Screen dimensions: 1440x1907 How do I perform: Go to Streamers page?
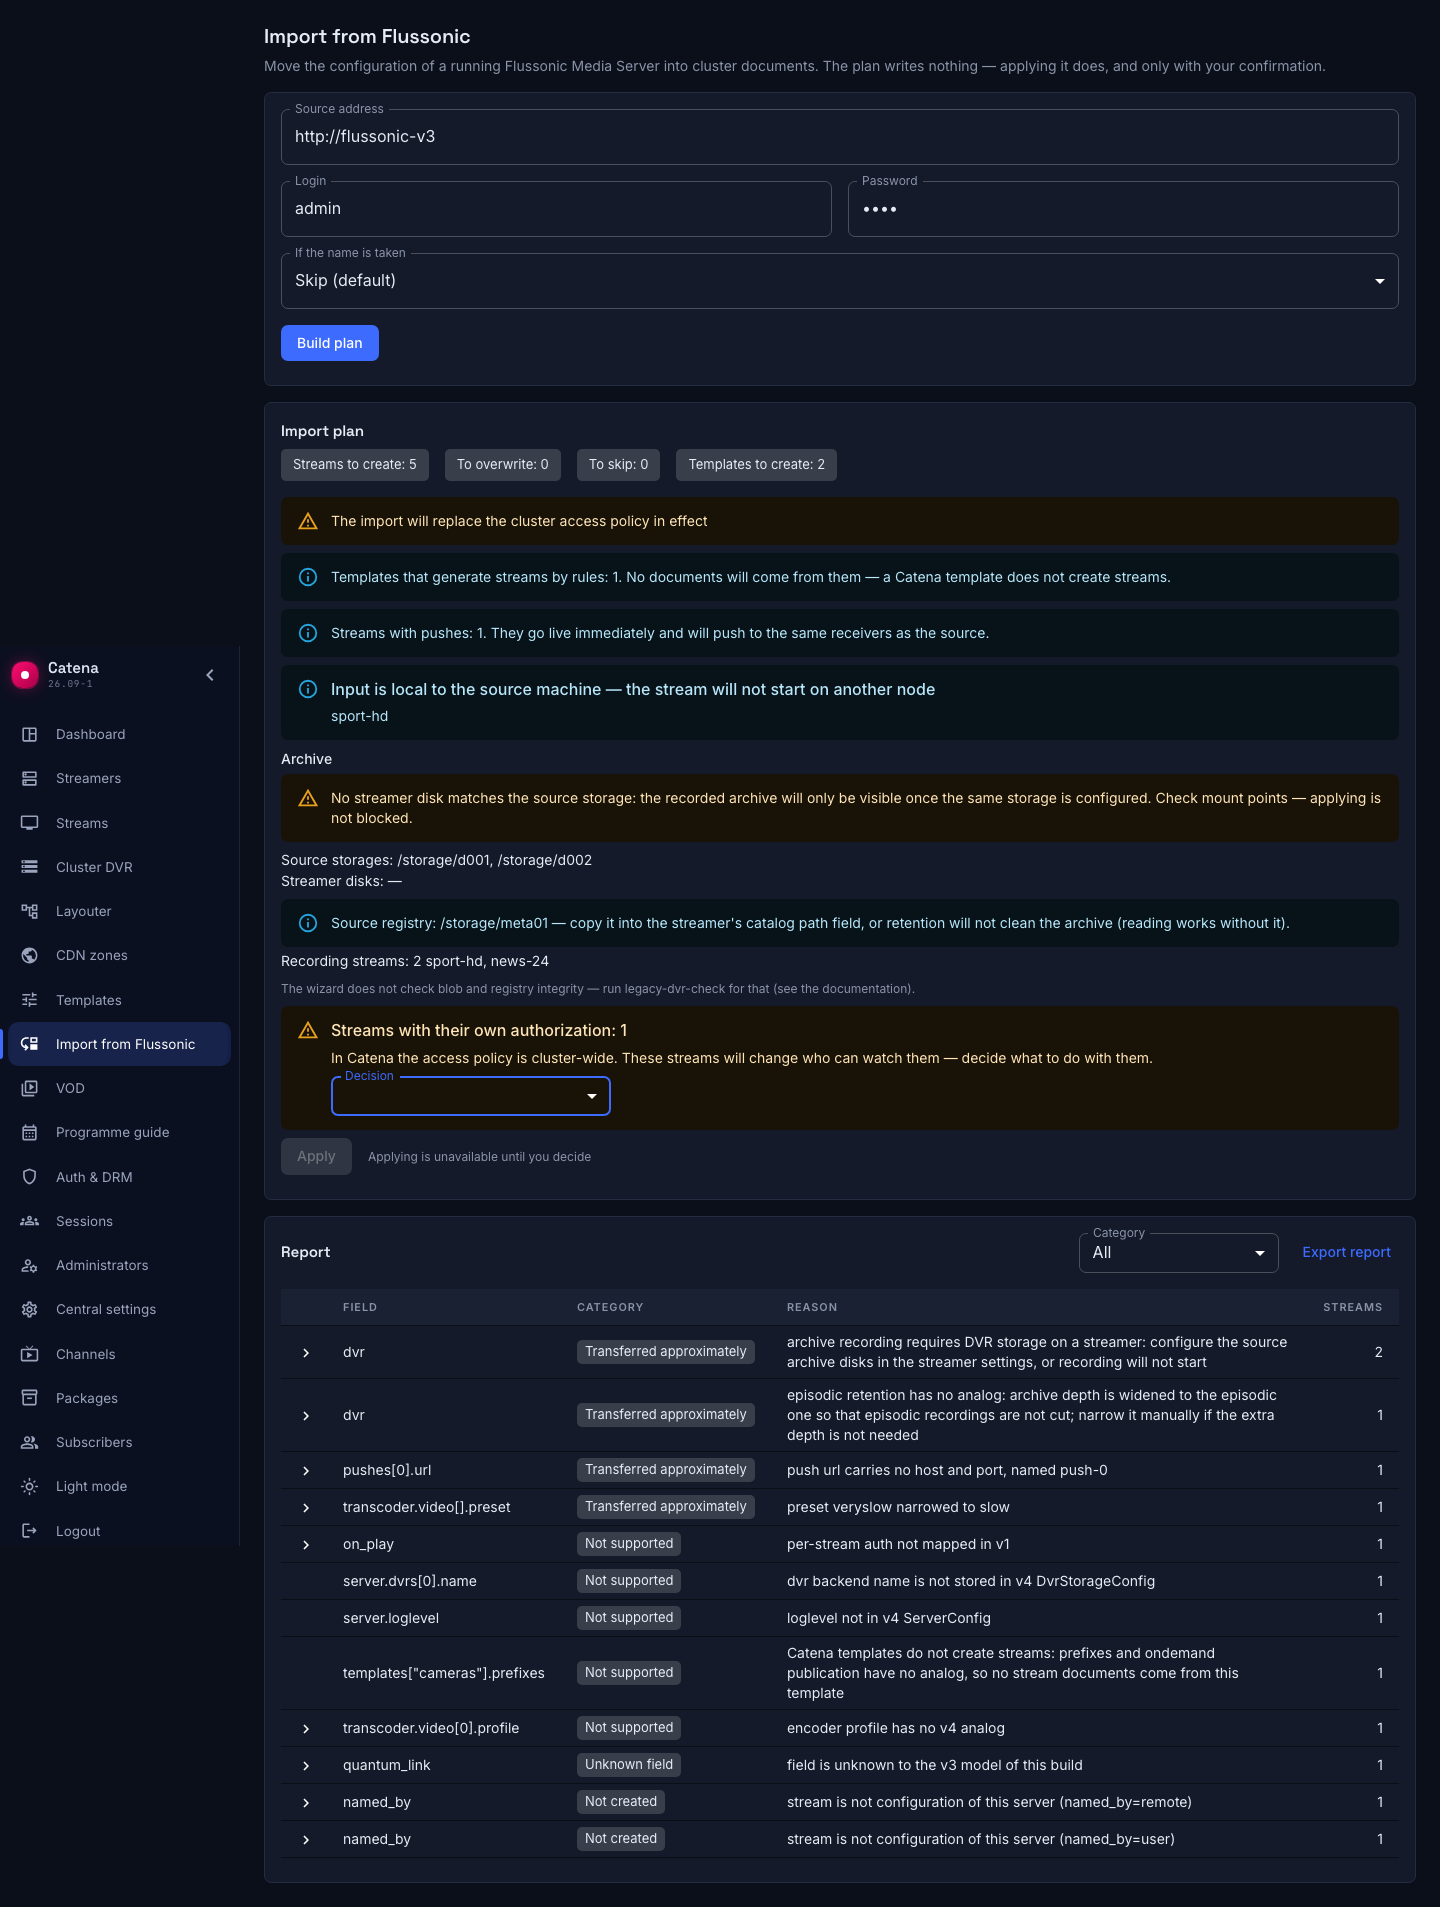(x=120, y=778)
